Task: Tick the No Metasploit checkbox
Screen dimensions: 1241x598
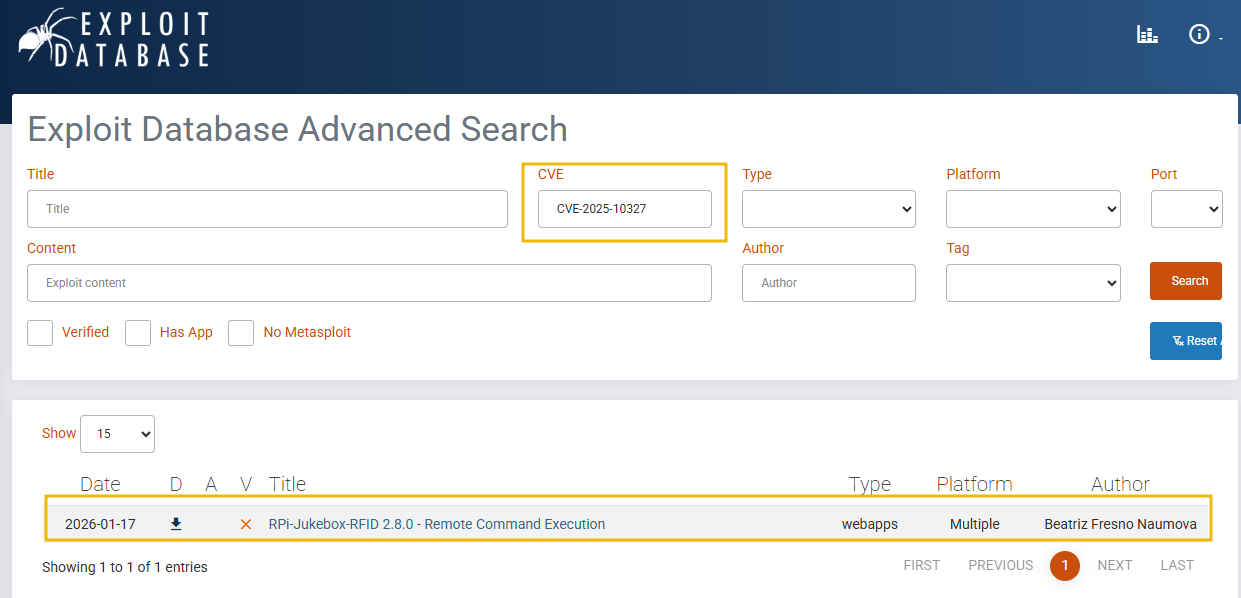Action: click(x=240, y=332)
